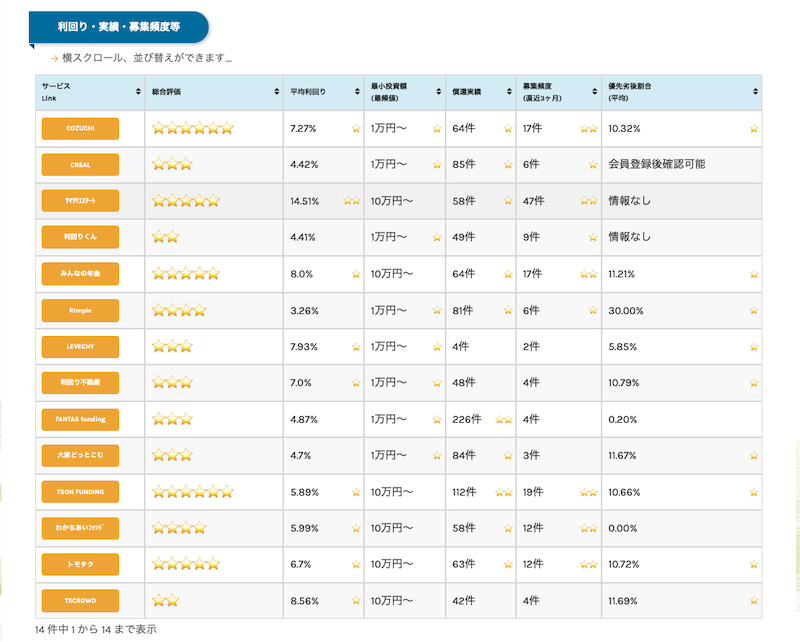Sort by 平均利回り column arrow
This screenshot has height=642, width=800.
pos(357,91)
